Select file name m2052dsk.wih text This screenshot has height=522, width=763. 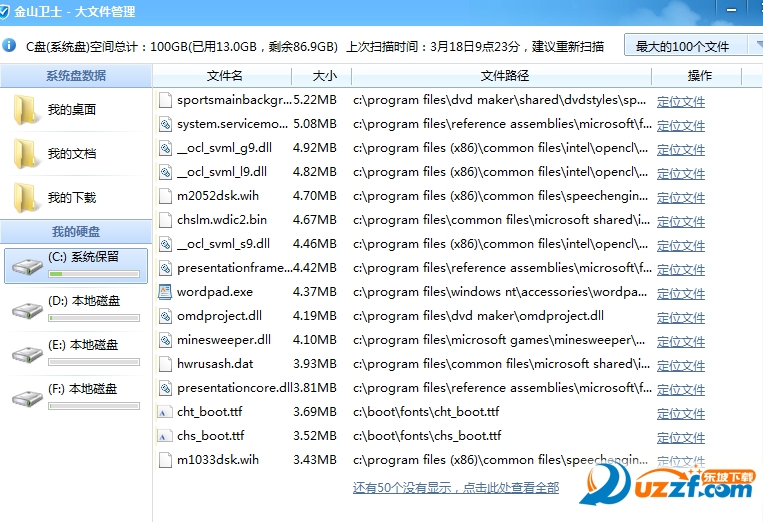218,196
